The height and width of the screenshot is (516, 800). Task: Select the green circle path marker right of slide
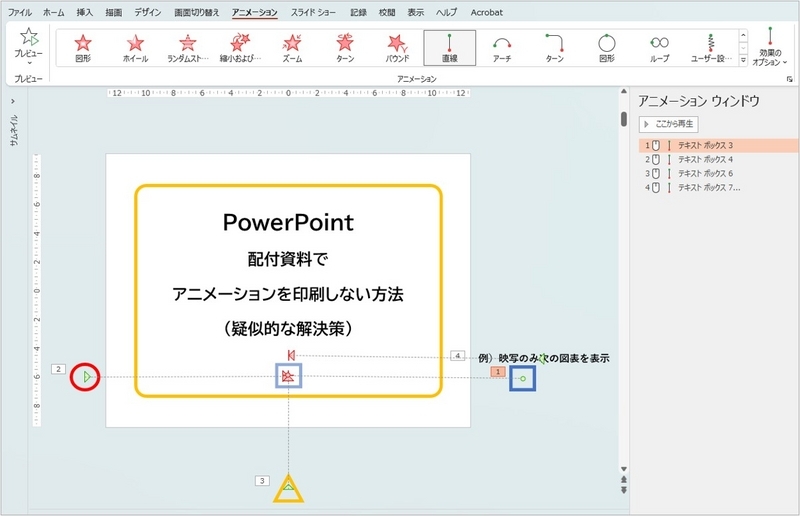click(522, 378)
